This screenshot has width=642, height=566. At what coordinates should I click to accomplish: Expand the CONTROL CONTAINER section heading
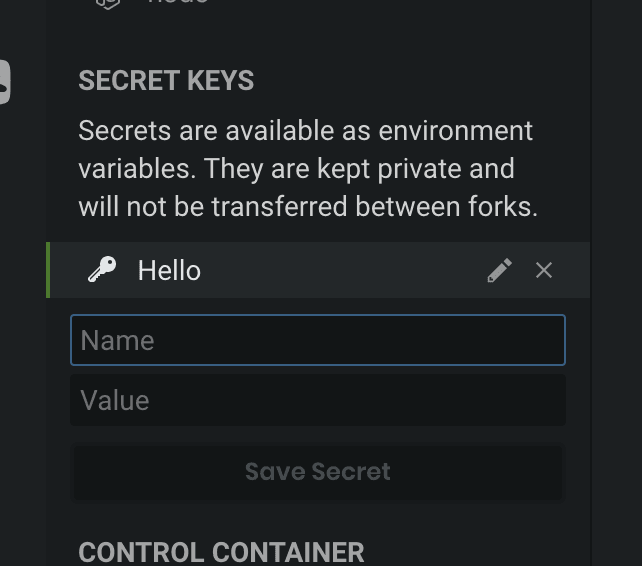point(221,552)
